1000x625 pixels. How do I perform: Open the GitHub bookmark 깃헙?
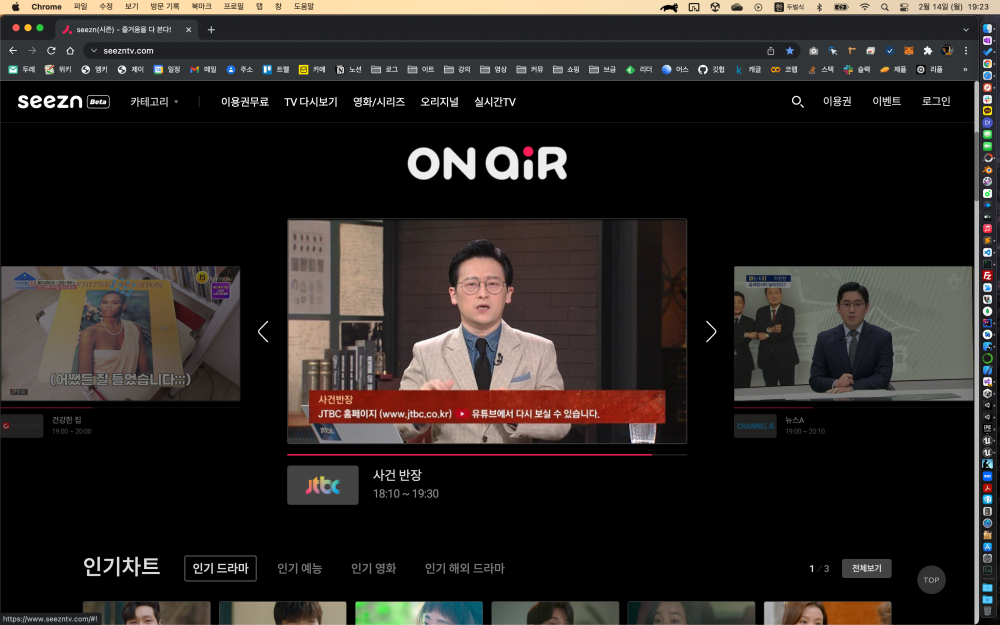[711, 70]
